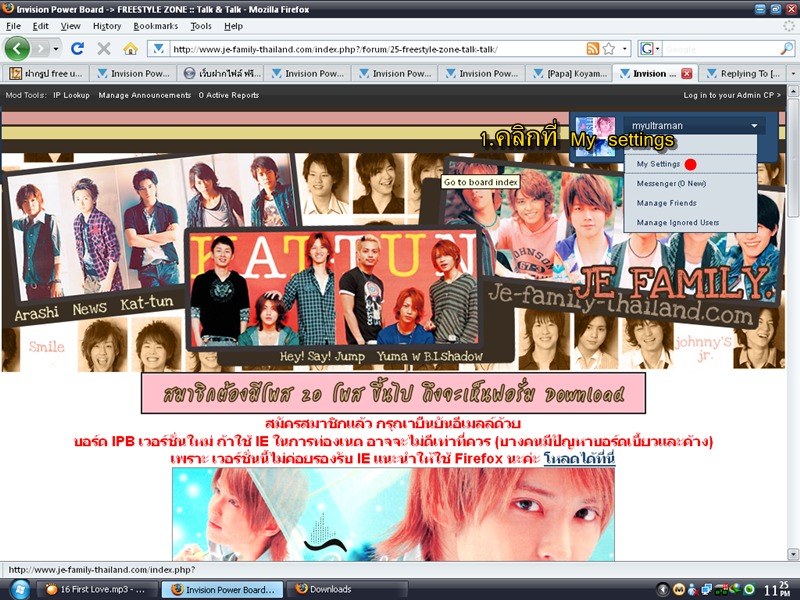Expand the myultraman user dropdown

[x=754, y=126]
